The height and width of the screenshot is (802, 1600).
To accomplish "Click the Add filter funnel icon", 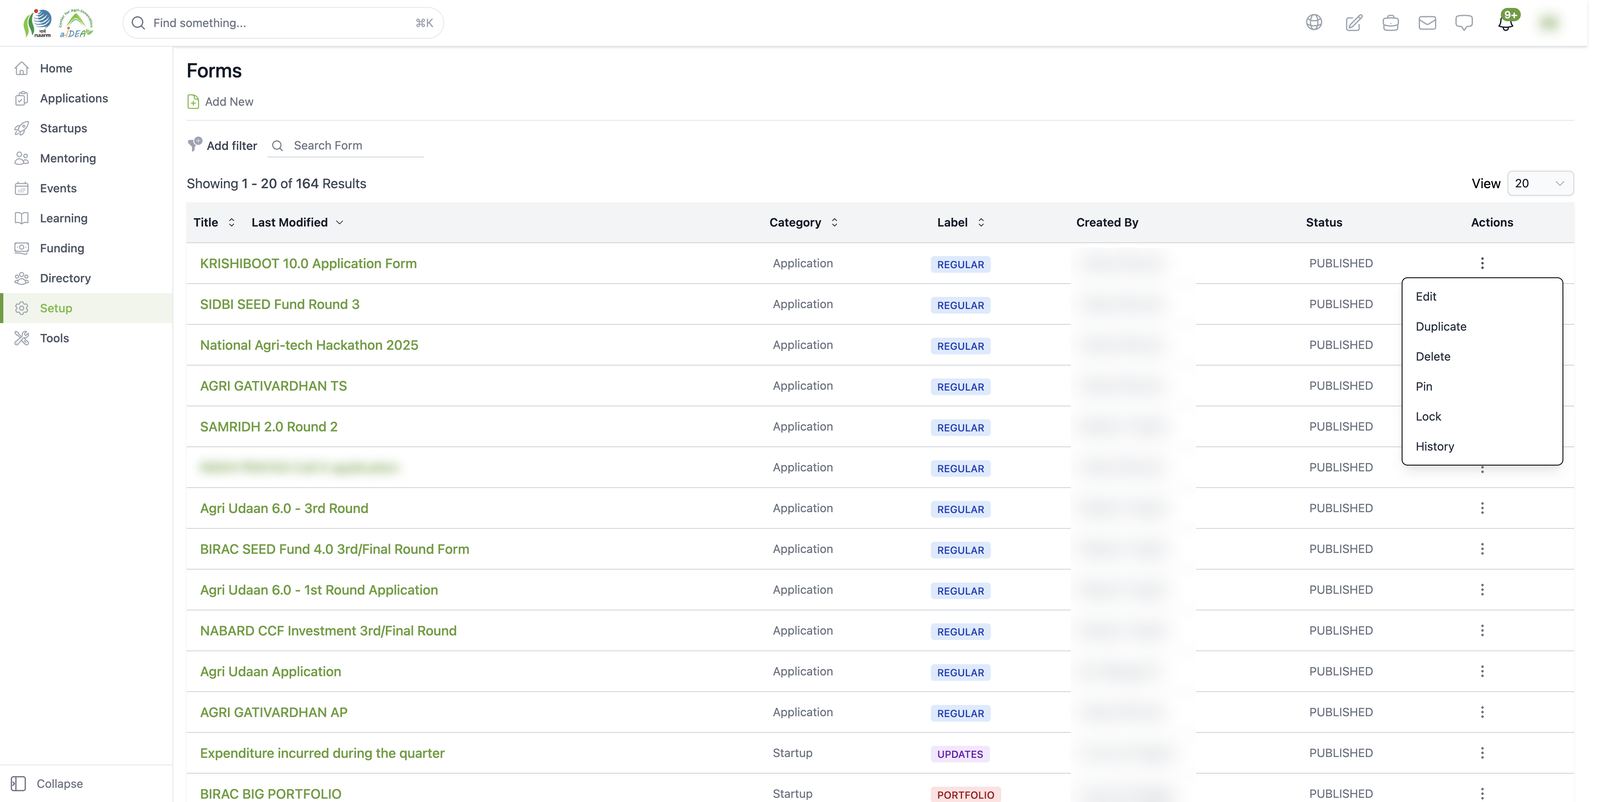I will 195,145.
